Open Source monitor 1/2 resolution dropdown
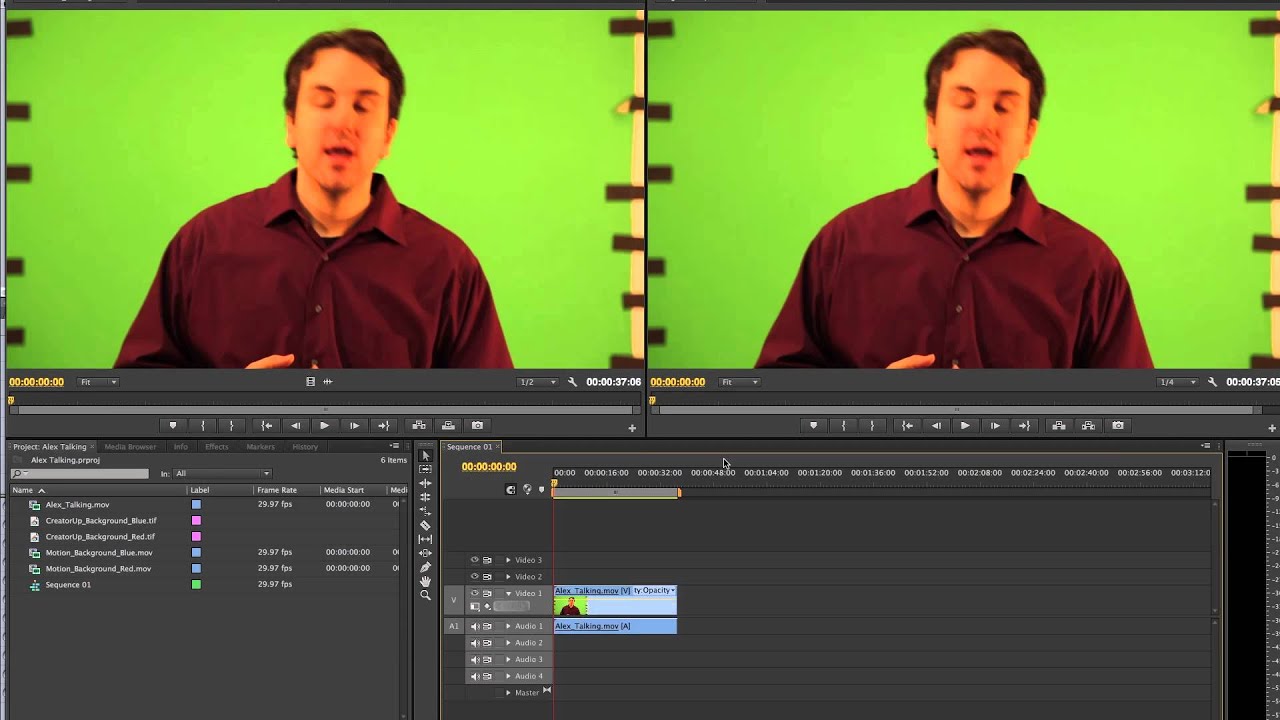 (538, 382)
